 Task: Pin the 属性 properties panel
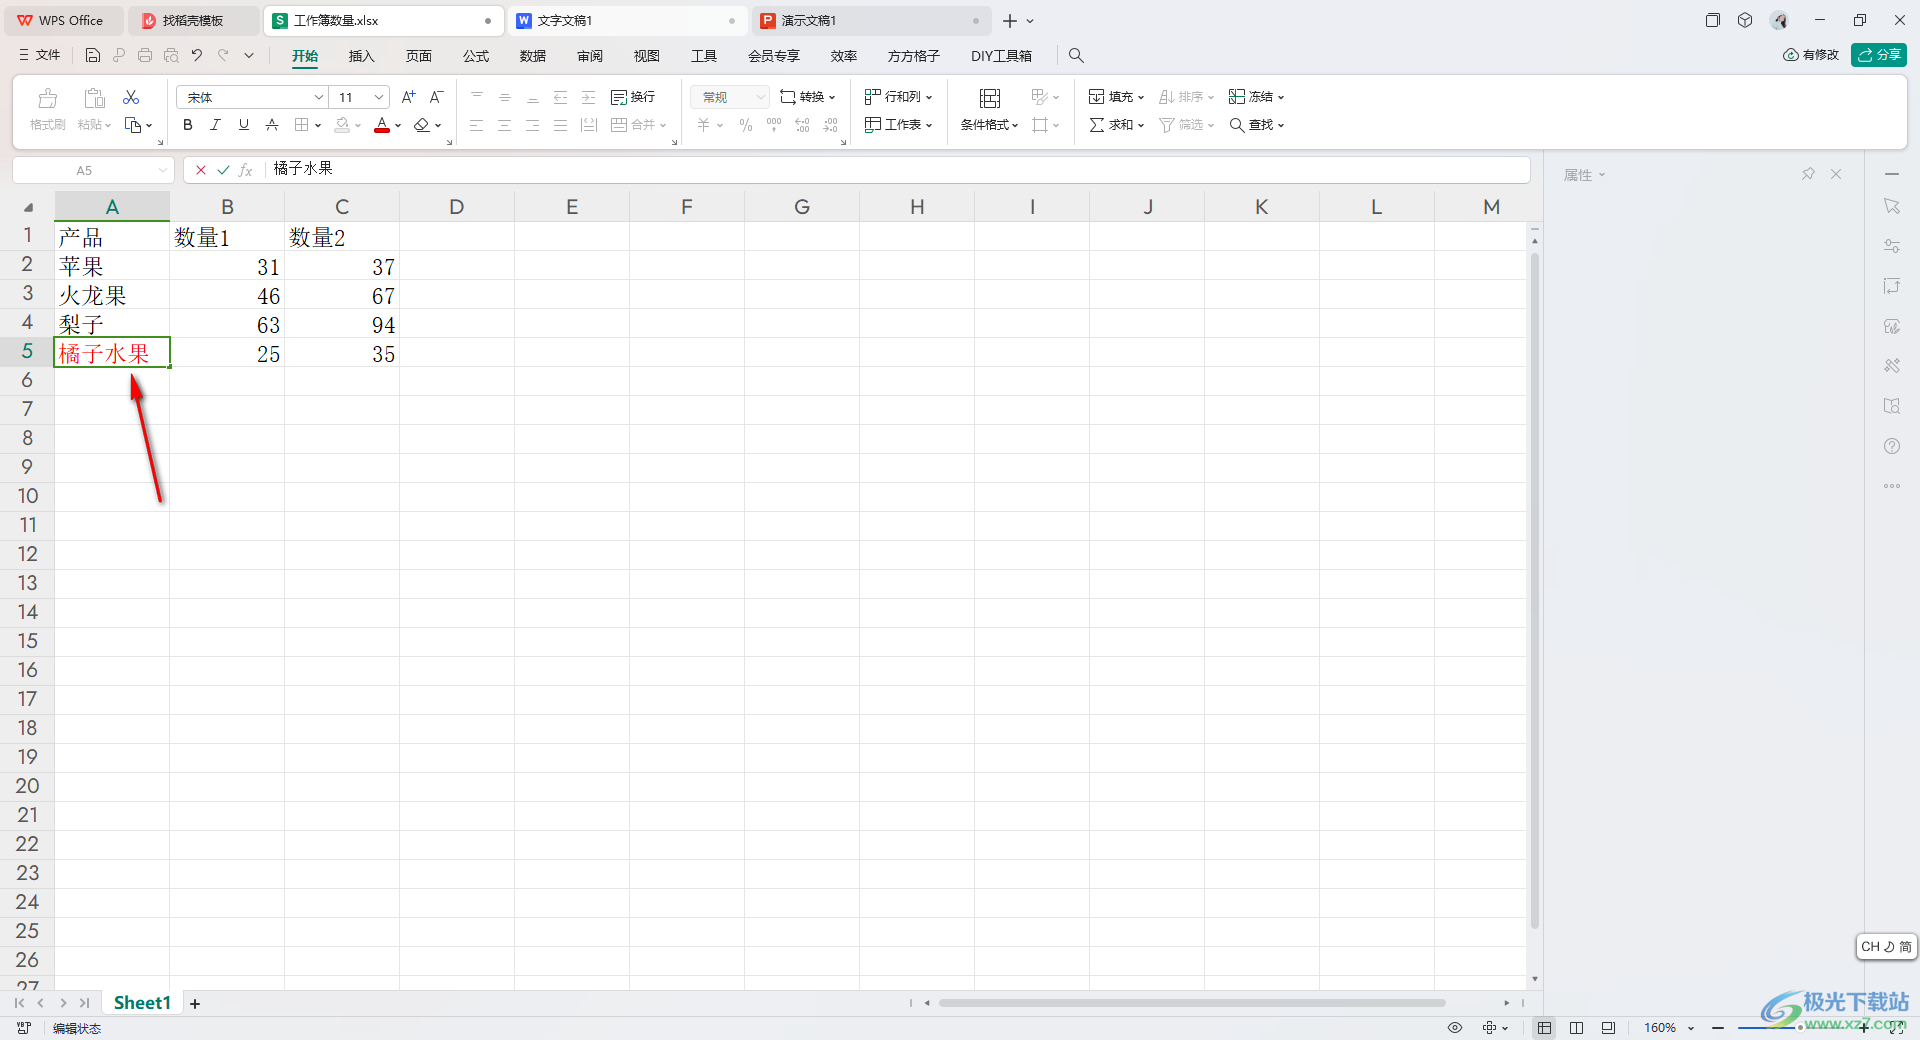[x=1808, y=174]
